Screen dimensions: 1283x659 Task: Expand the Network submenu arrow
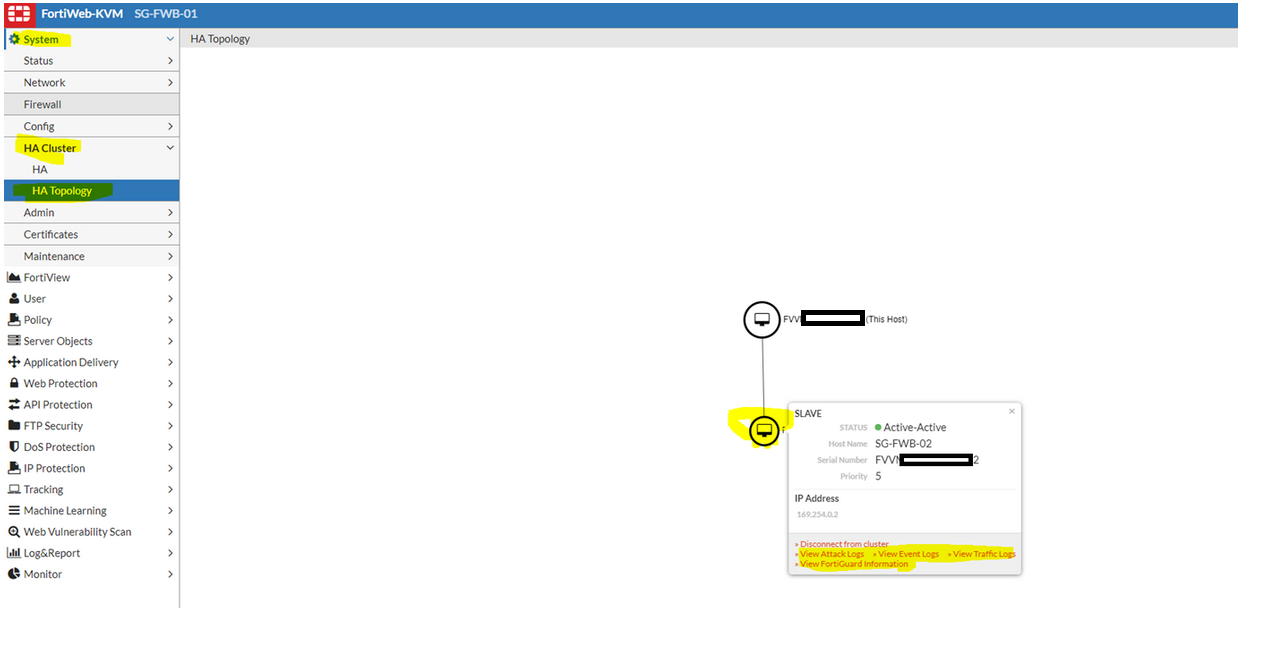[170, 83]
